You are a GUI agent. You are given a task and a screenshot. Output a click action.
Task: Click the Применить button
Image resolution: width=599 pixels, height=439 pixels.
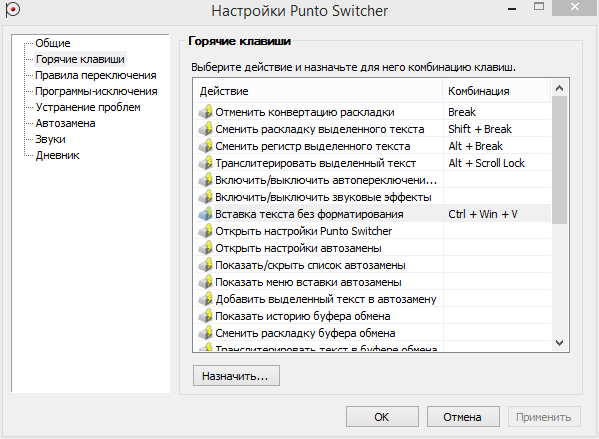pos(544,416)
